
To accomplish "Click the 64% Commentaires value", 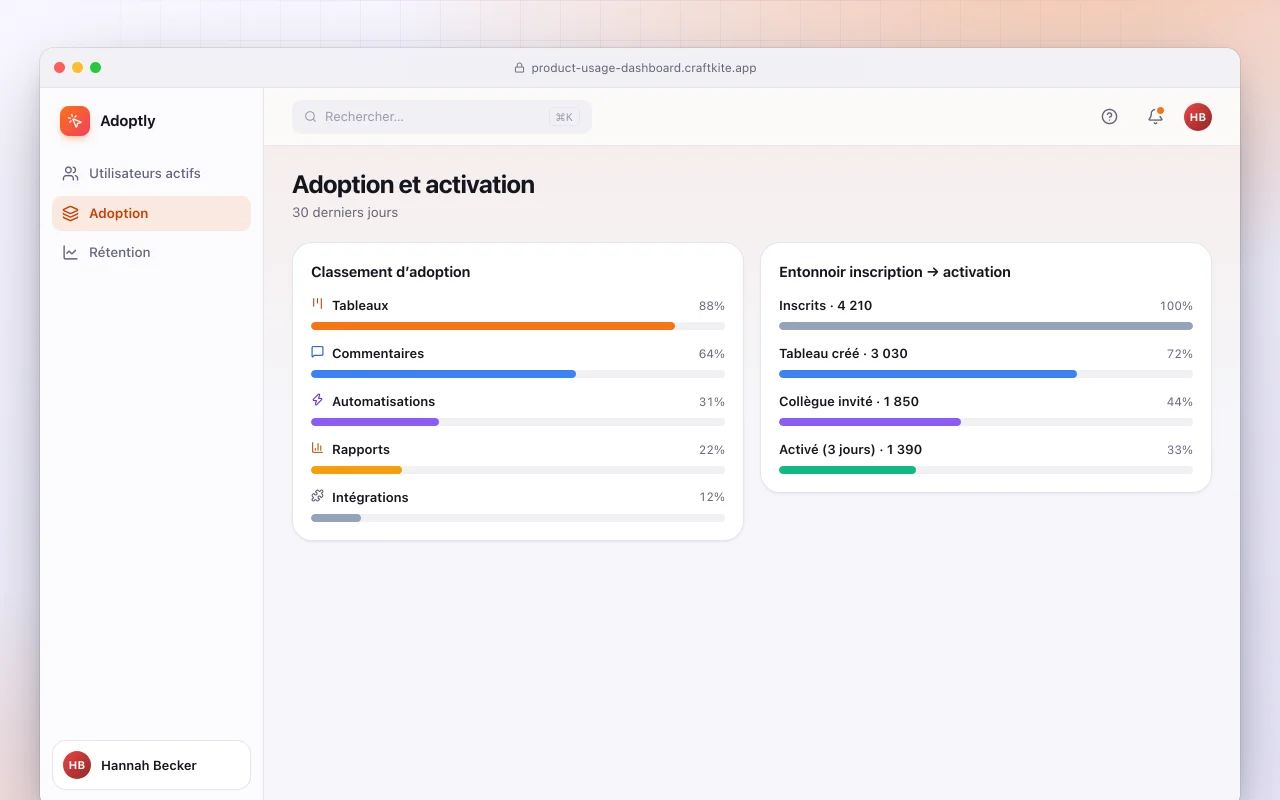I will coord(712,354).
